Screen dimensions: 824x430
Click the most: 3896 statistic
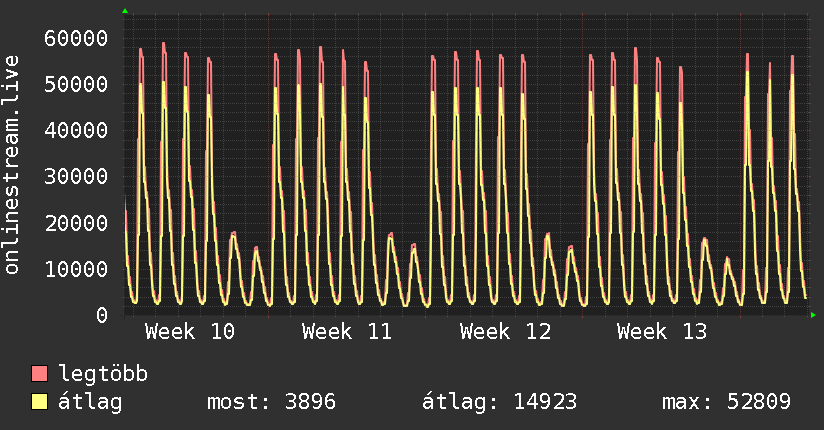click(x=271, y=402)
